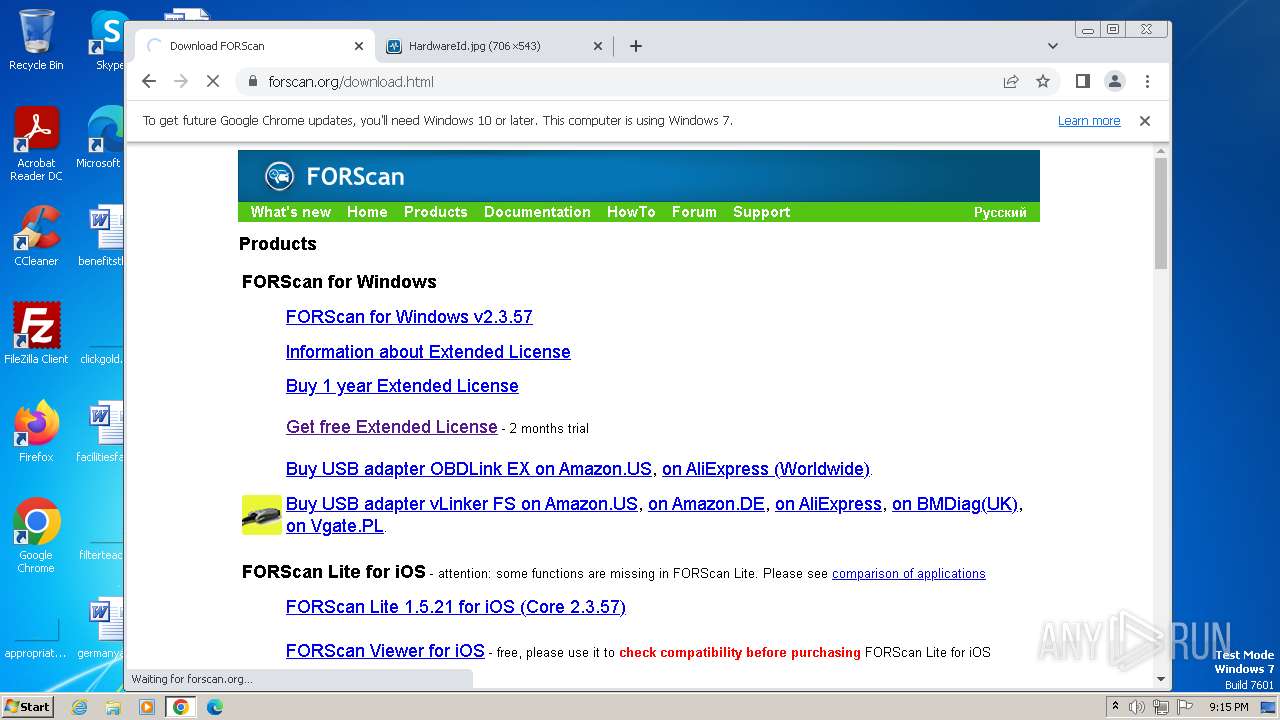Open the on Vgate.PL link
The image size is (1280, 720).
(x=335, y=526)
